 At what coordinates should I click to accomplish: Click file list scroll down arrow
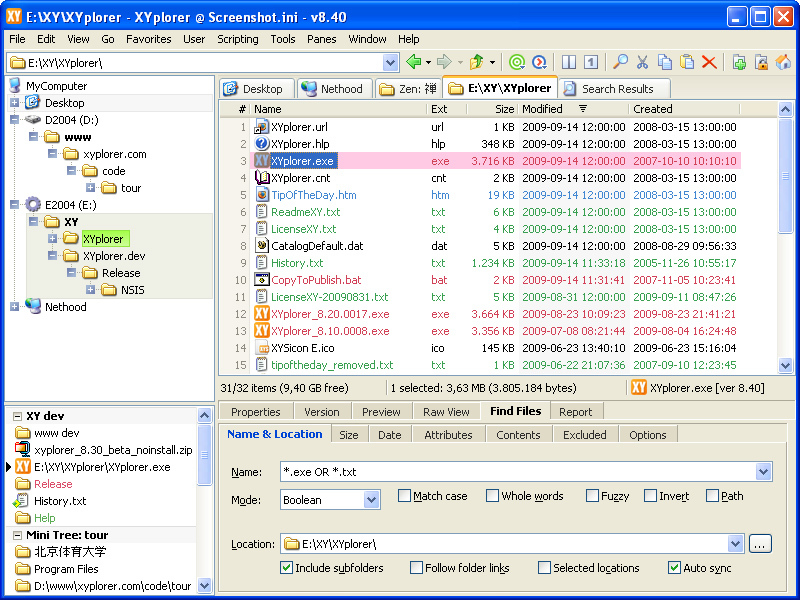pos(785,365)
